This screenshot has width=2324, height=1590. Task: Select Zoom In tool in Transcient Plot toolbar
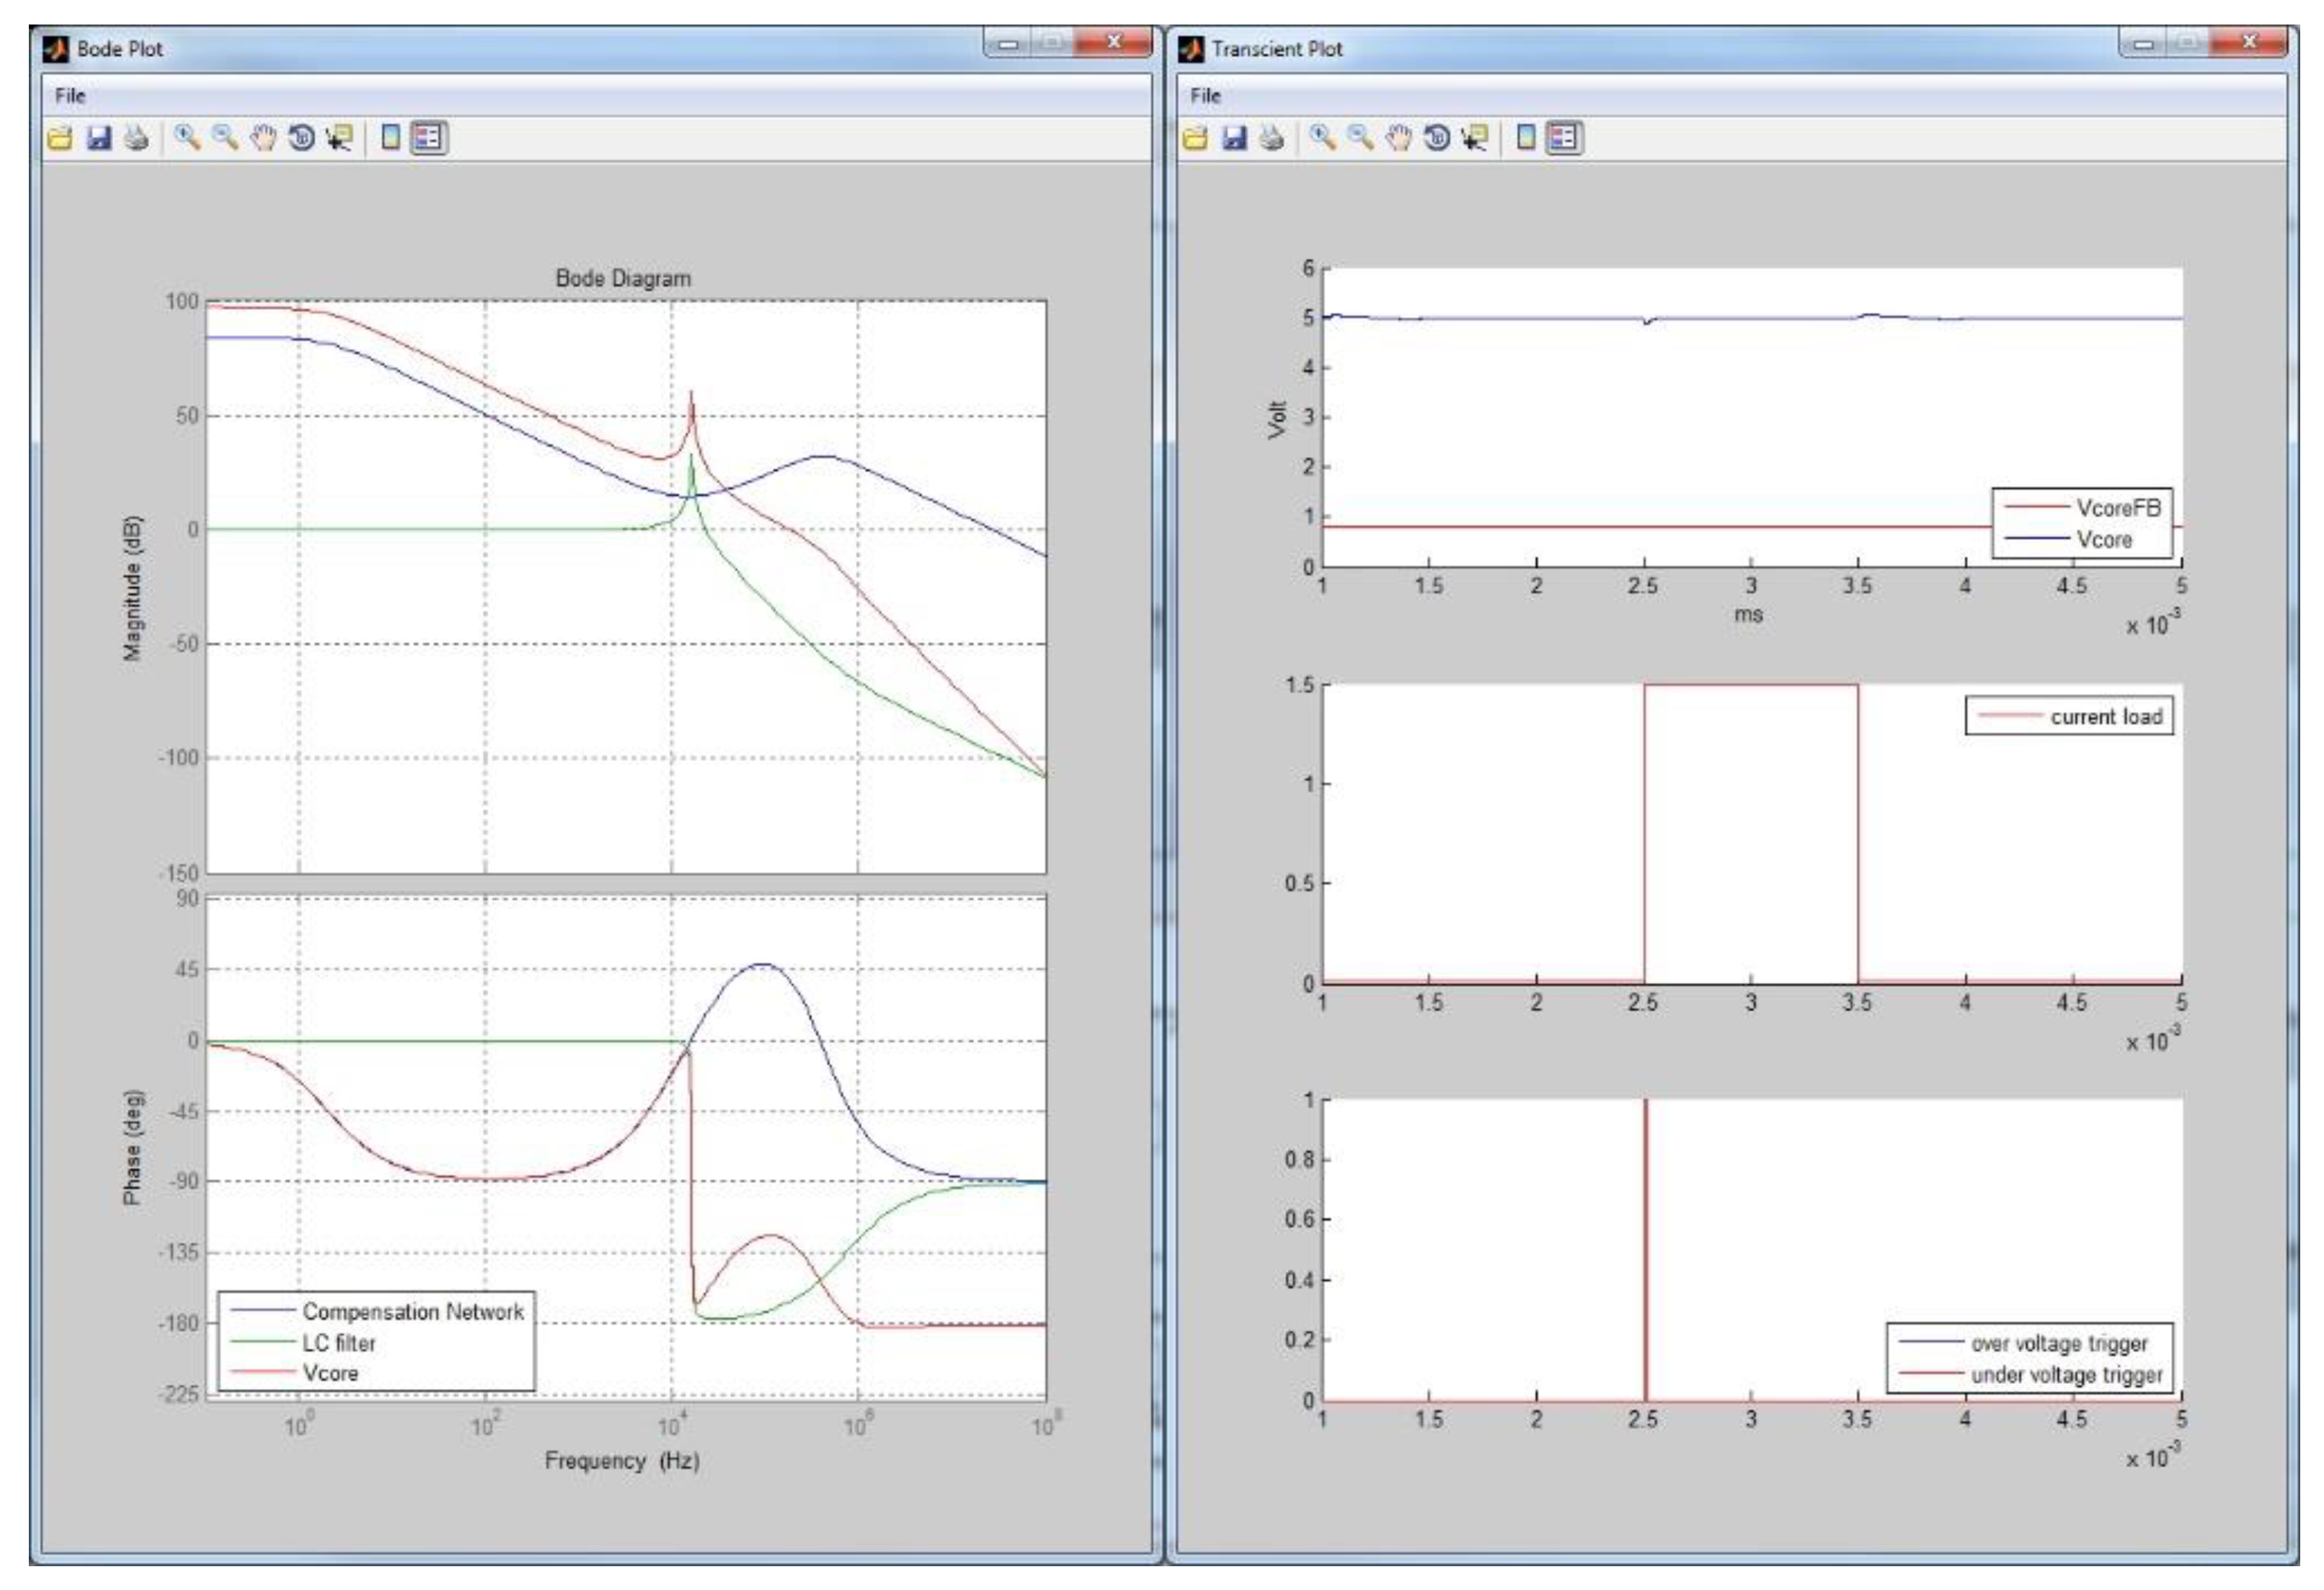point(1322,138)
